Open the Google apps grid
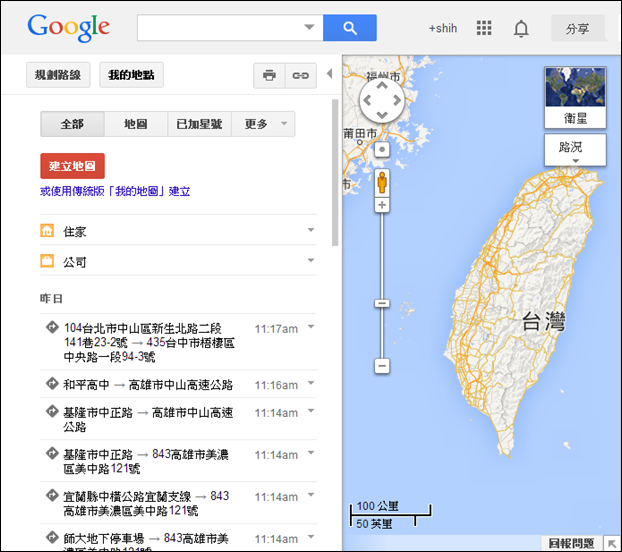This screenshot has width=622, height=552. pyautogui.click(x=484, y=28)
